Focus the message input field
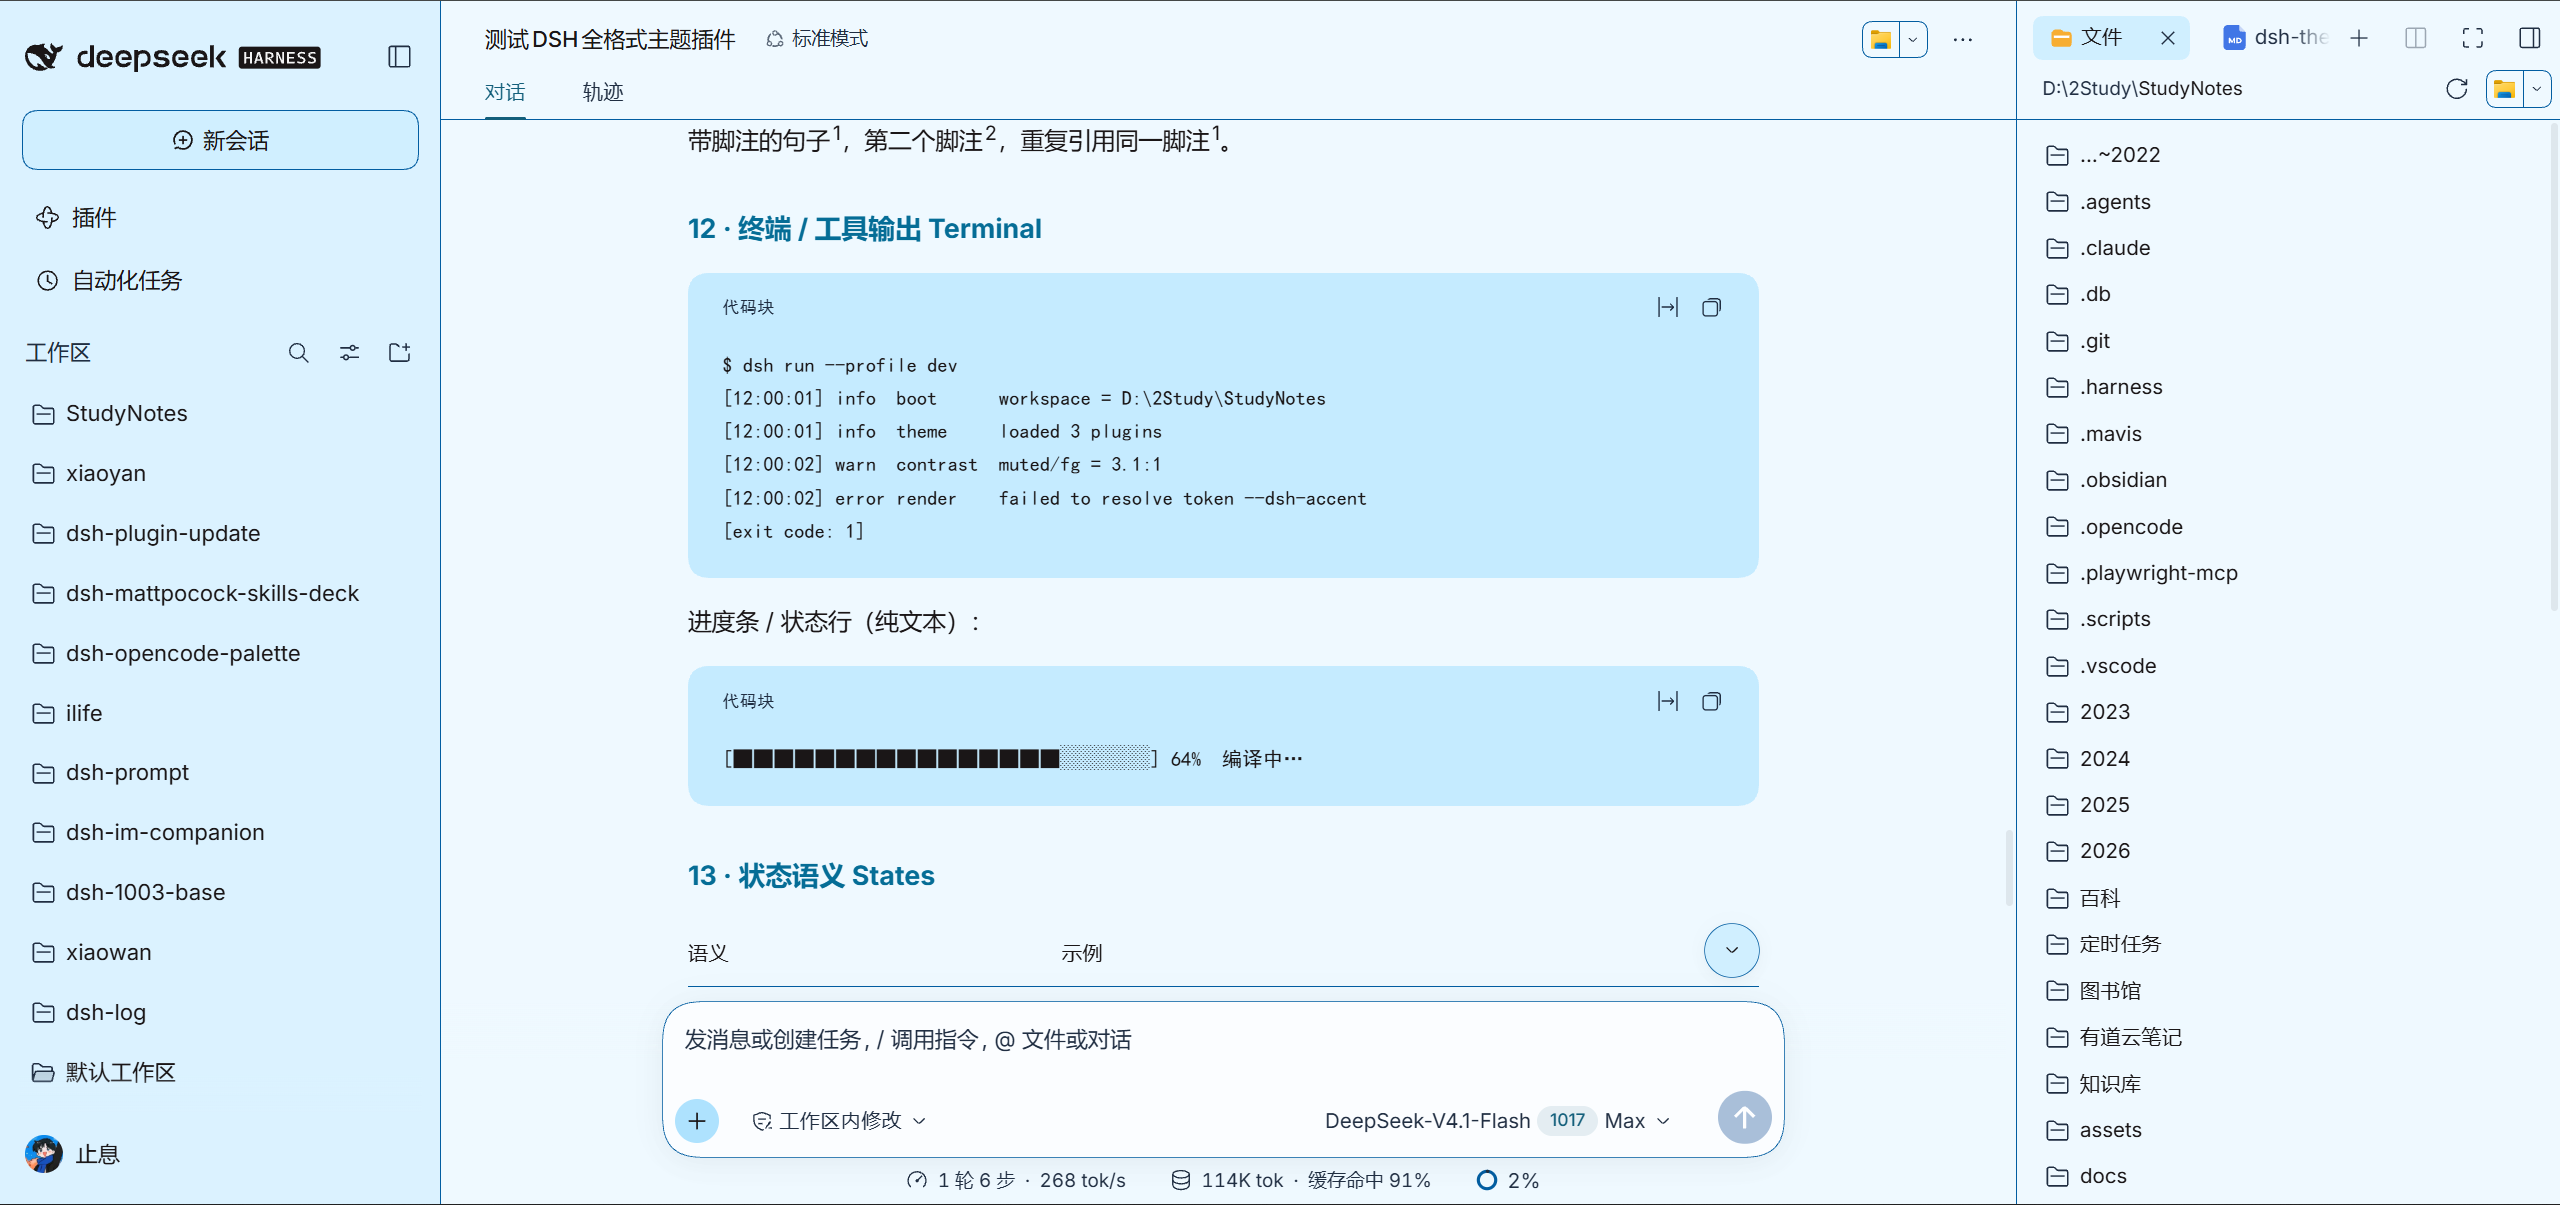Image resolution: width=2560 pixels, height=1205 pixels. [x=1222, y=1041]
